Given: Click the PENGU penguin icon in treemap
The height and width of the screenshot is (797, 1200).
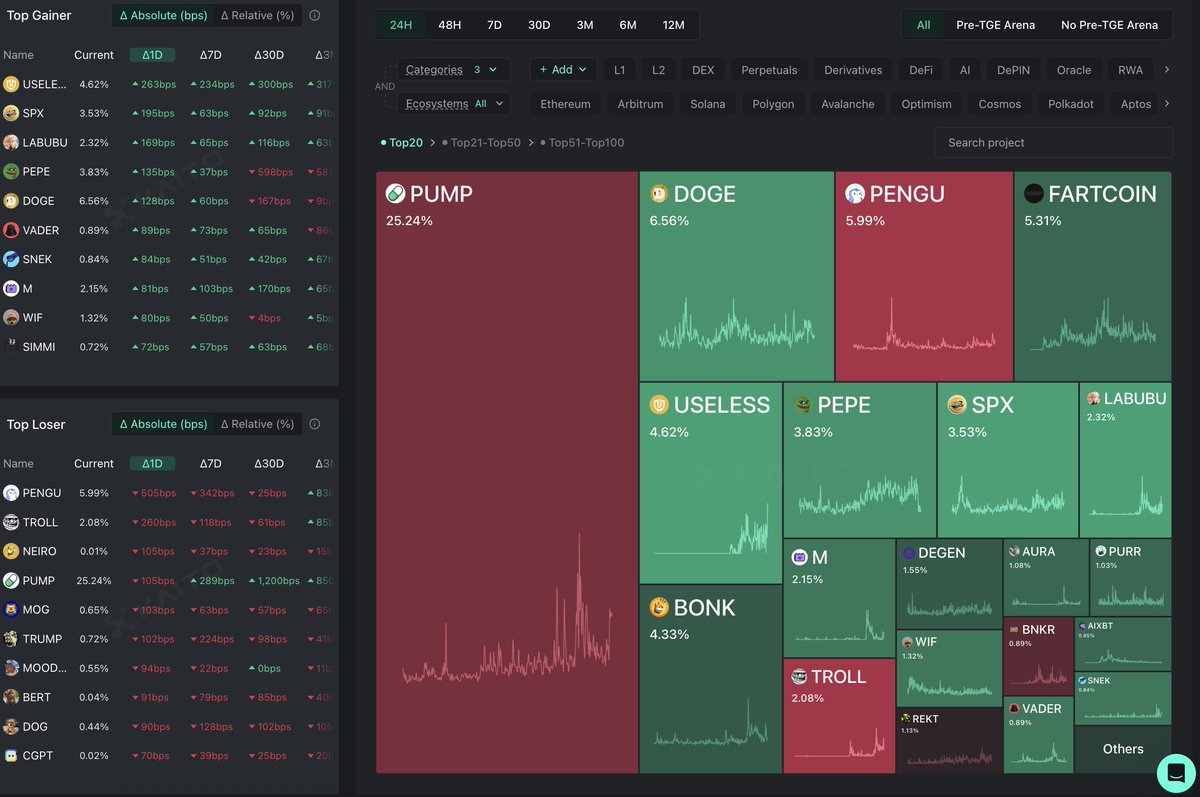Looking at the screenshot, I should [855, 194].
